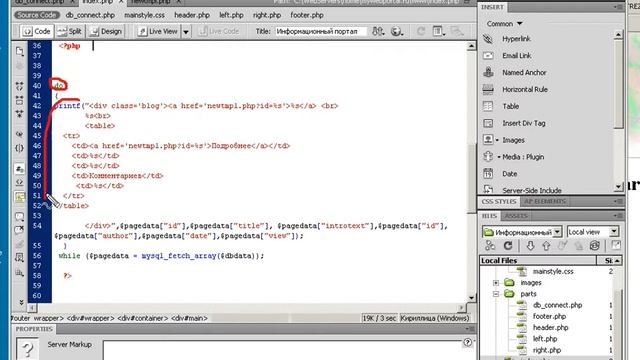The height and width of the screenshot is (360, 640).
Task: Click Open Documents icon in coding toolbar
Action: 20,51
